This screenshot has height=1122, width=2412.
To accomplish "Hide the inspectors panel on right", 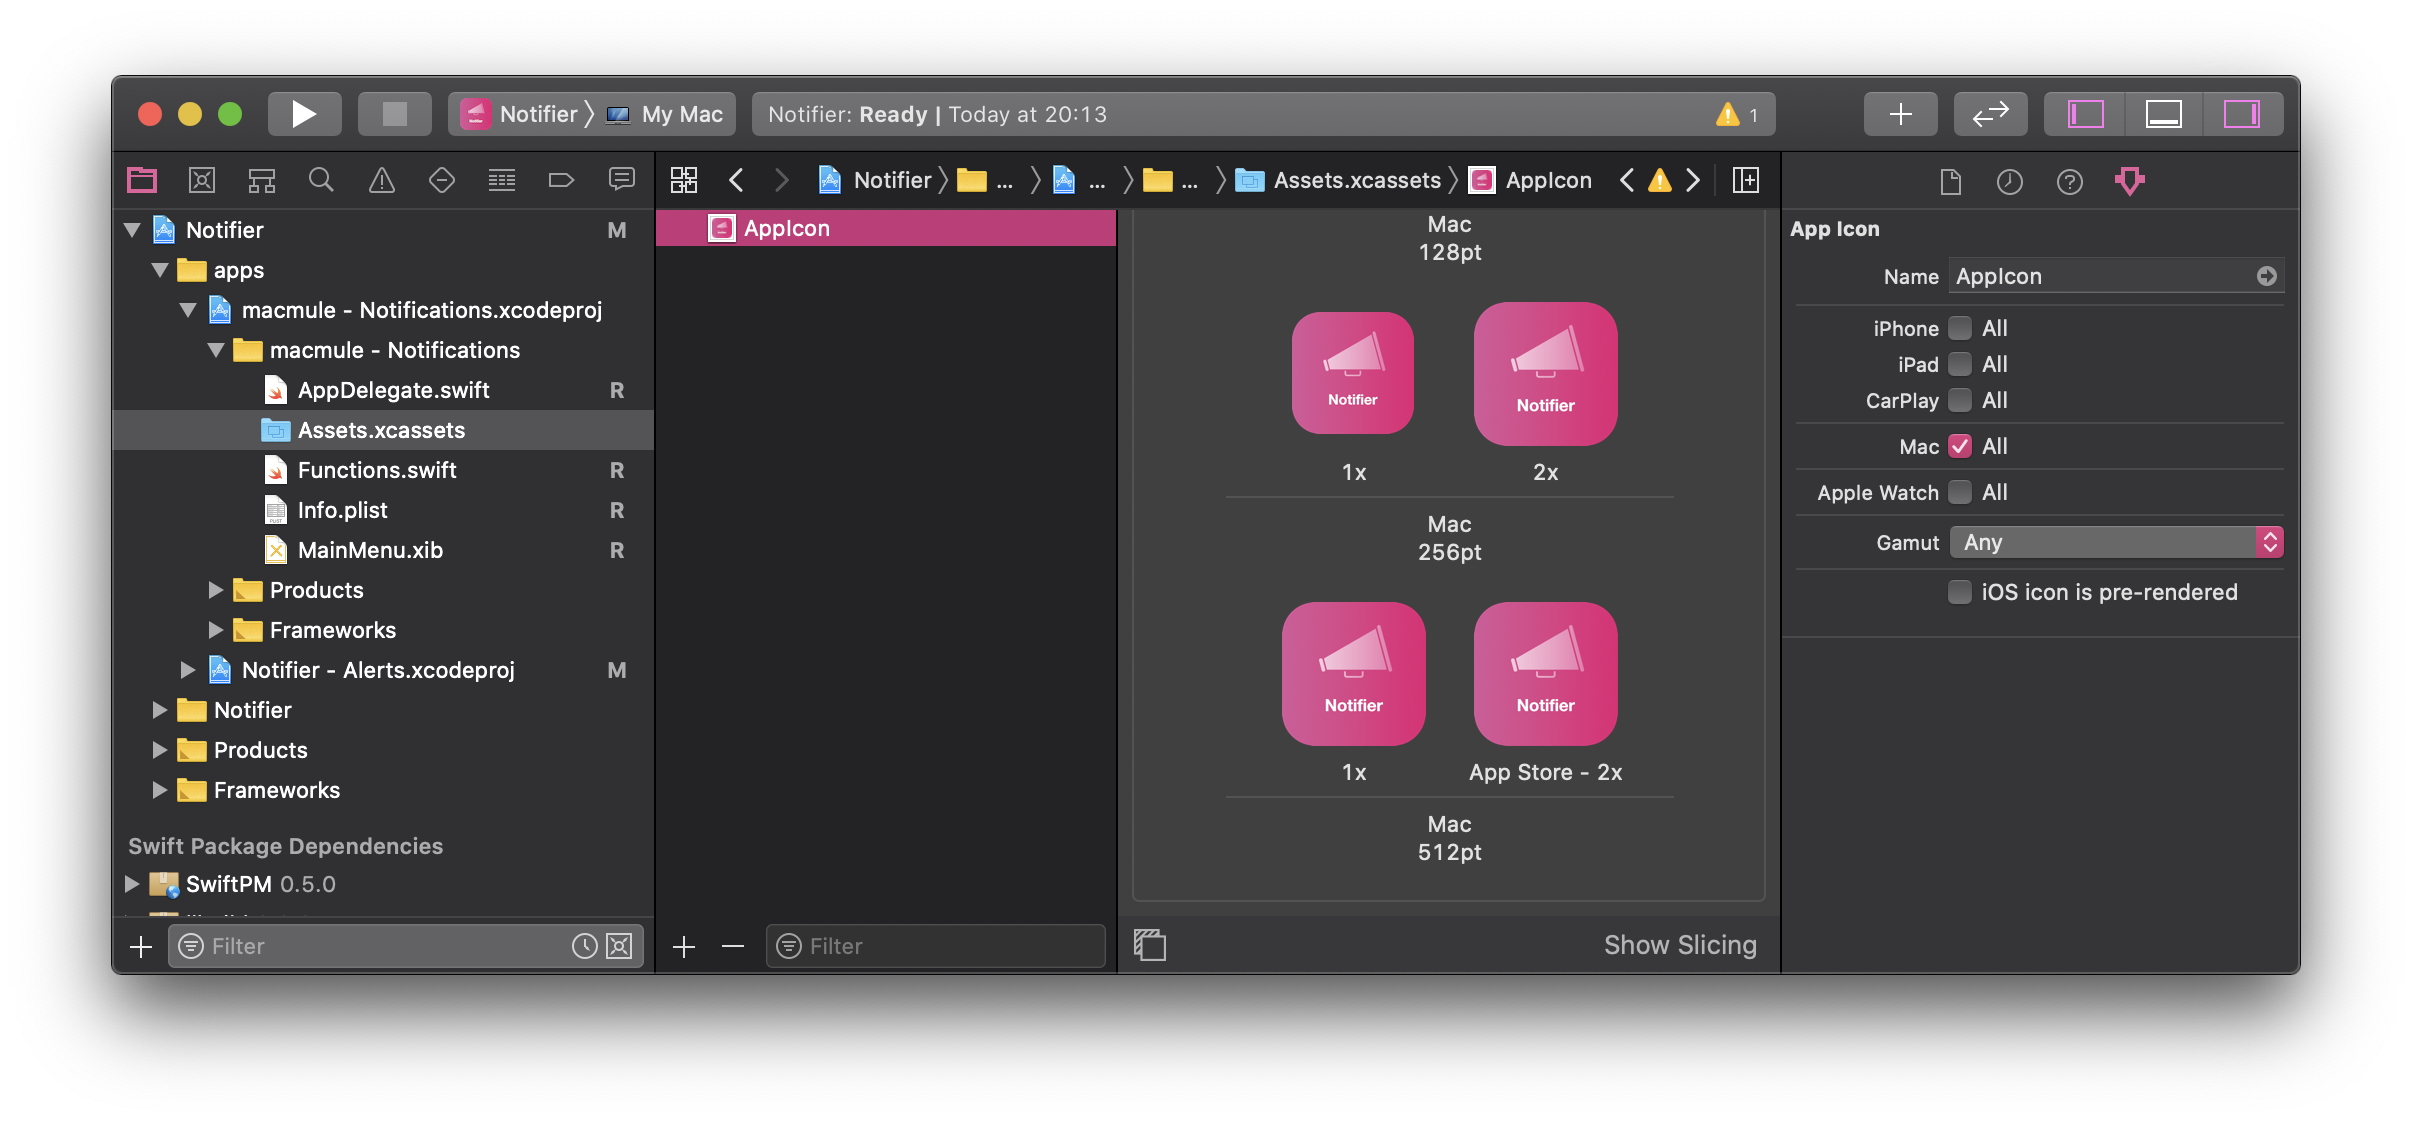I will coord(2241,114).
